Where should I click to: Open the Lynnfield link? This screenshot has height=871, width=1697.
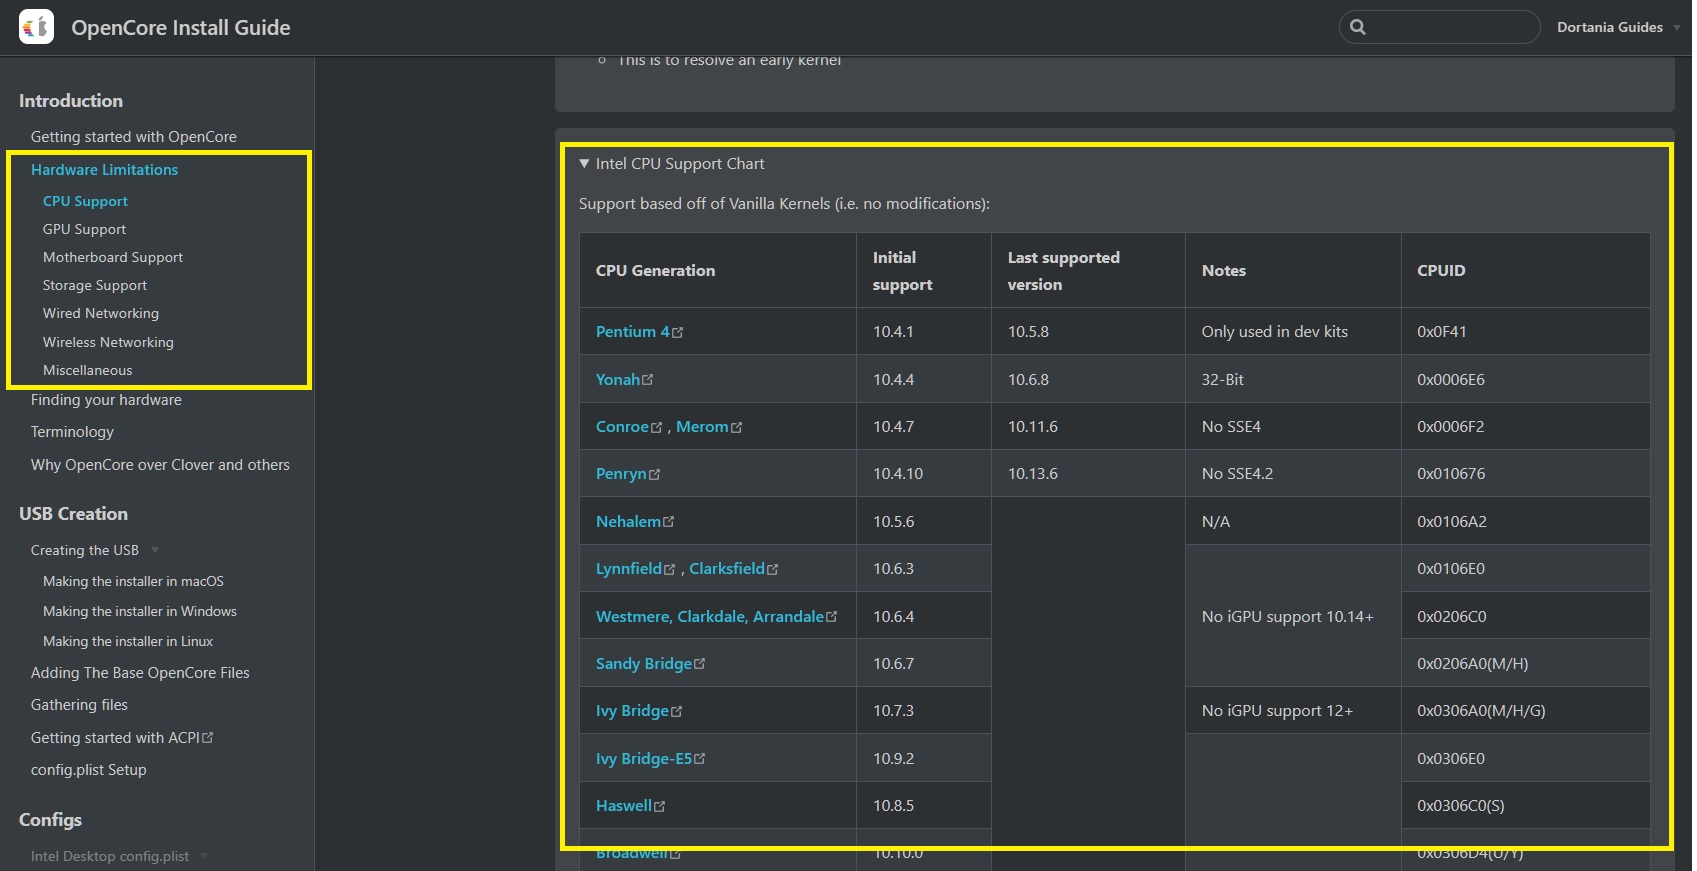coord(629,569)
